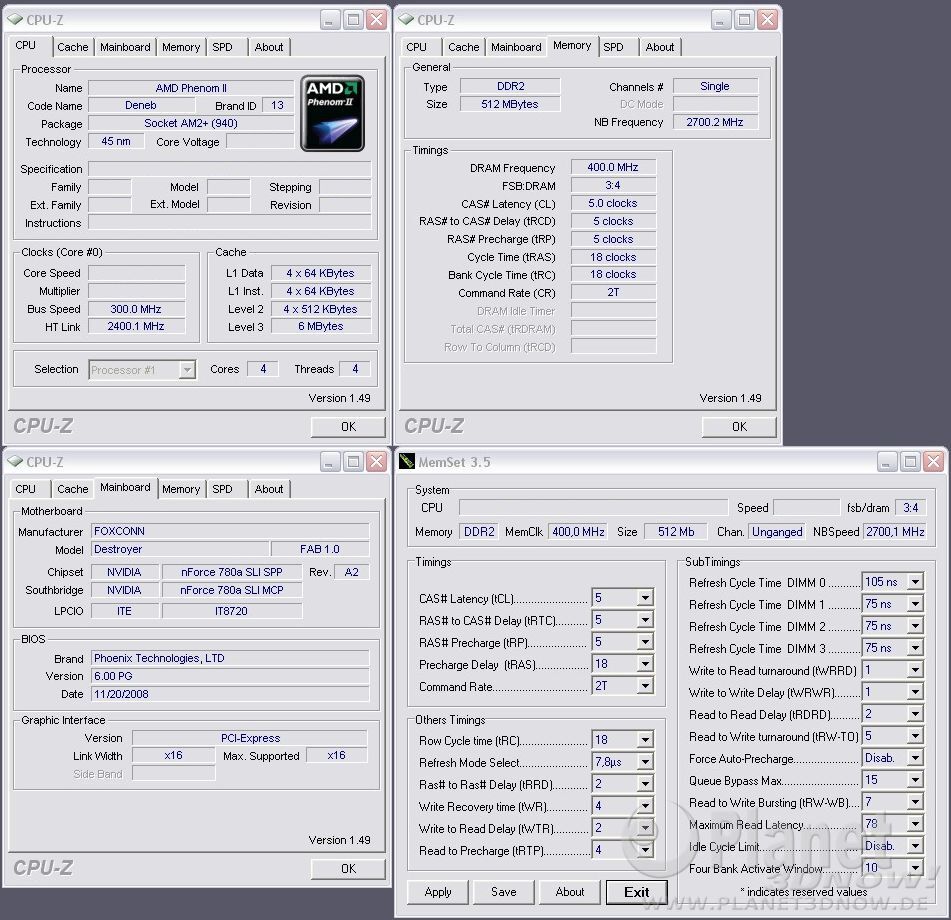Open the Refresh Cycle Time DIMM 0 dropdown
951x920 pixels.
(915, 582)
